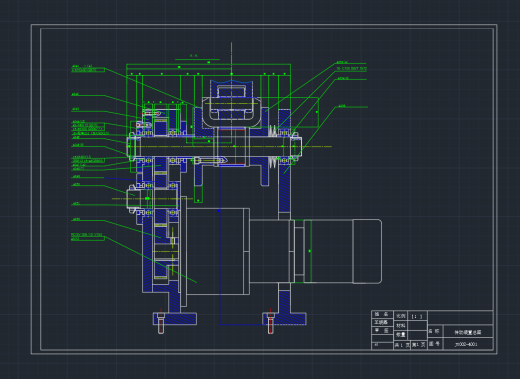Click the green dimension marker on motor
The image size is (520, 379).
(310, 251)
